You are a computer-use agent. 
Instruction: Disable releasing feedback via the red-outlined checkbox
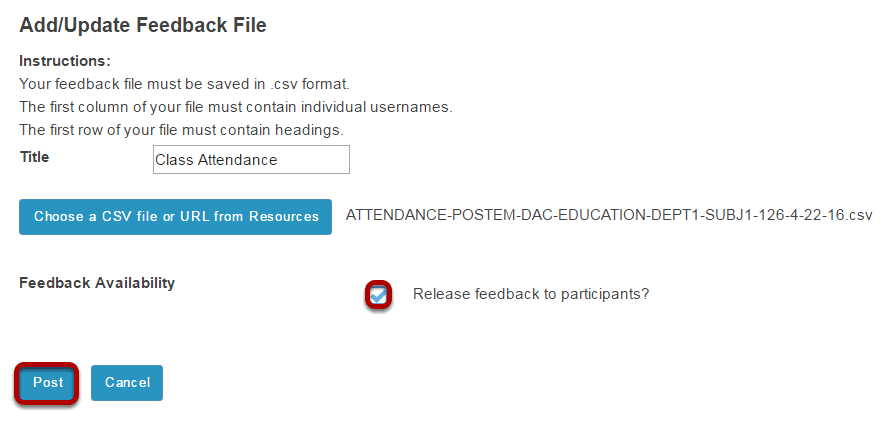[x=378, y=295]
